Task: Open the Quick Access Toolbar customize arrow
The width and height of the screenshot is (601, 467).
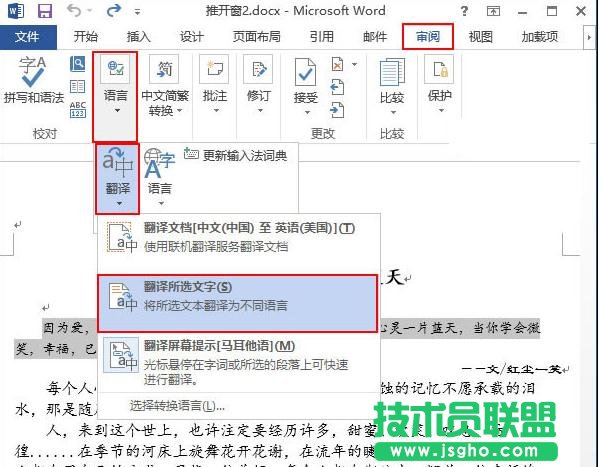Action: point(137,12)
